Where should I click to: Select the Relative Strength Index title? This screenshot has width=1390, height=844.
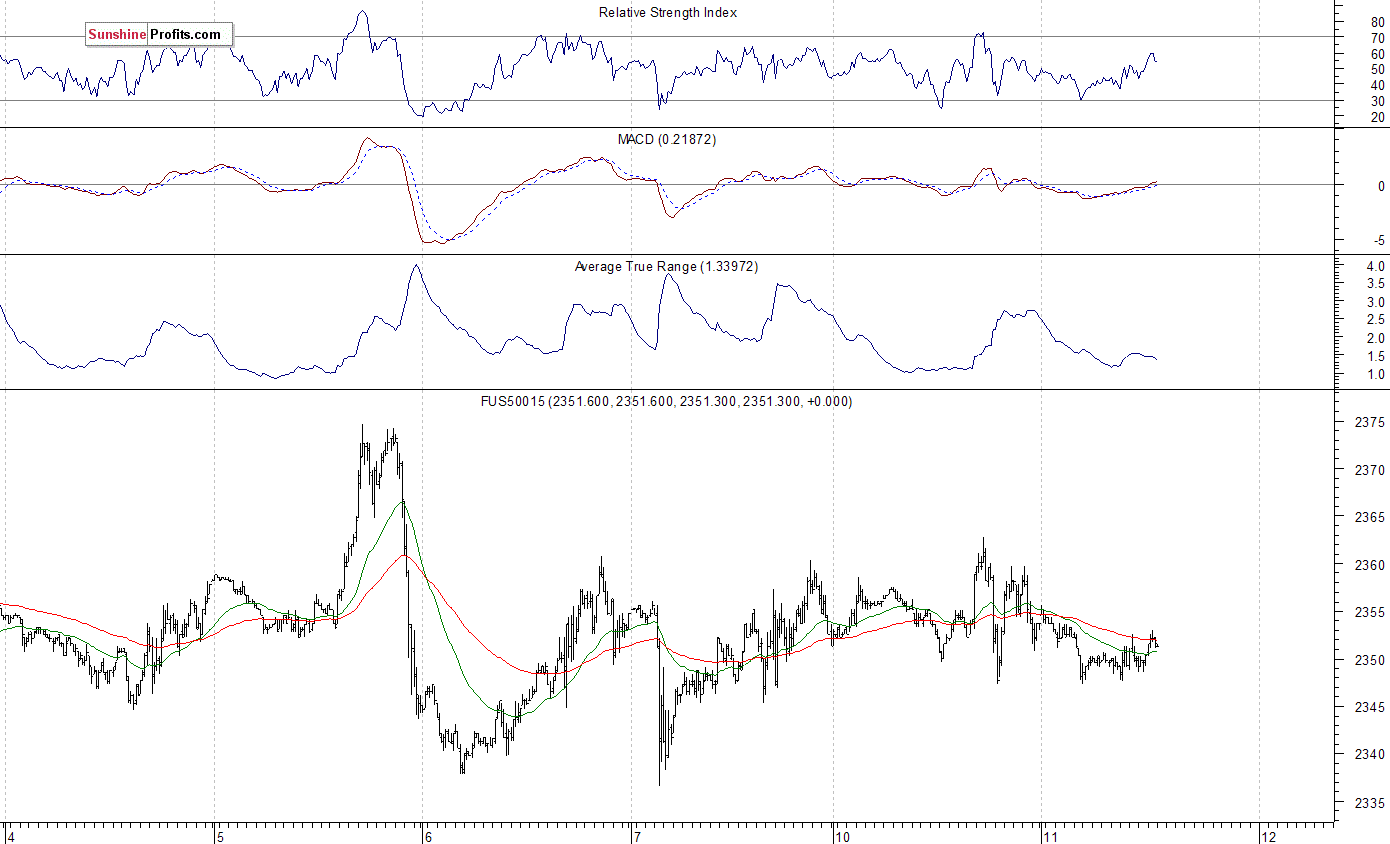click(x=668, y=13)
